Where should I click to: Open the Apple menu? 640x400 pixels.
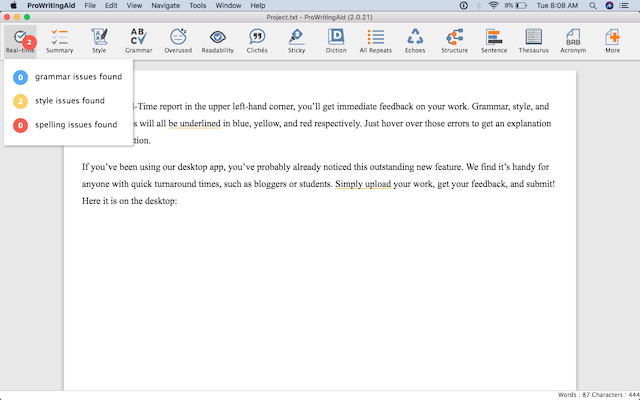pyautogui.click(x=13, y=5)
